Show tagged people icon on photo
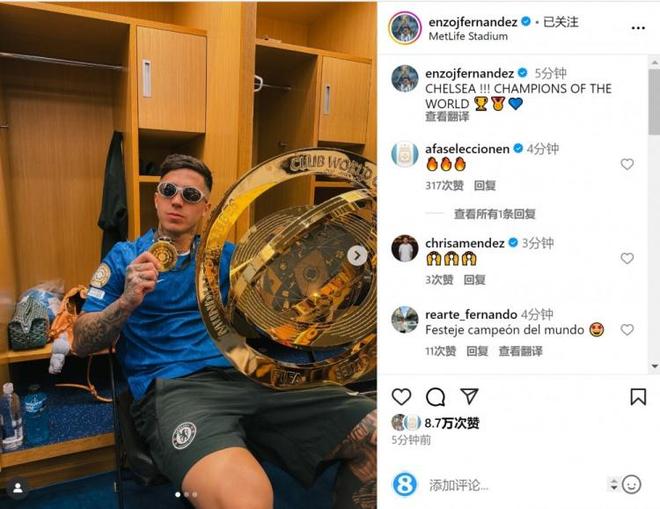Viewport: 660px width, 509px height. pyautogui.click(x=18, y=488)
